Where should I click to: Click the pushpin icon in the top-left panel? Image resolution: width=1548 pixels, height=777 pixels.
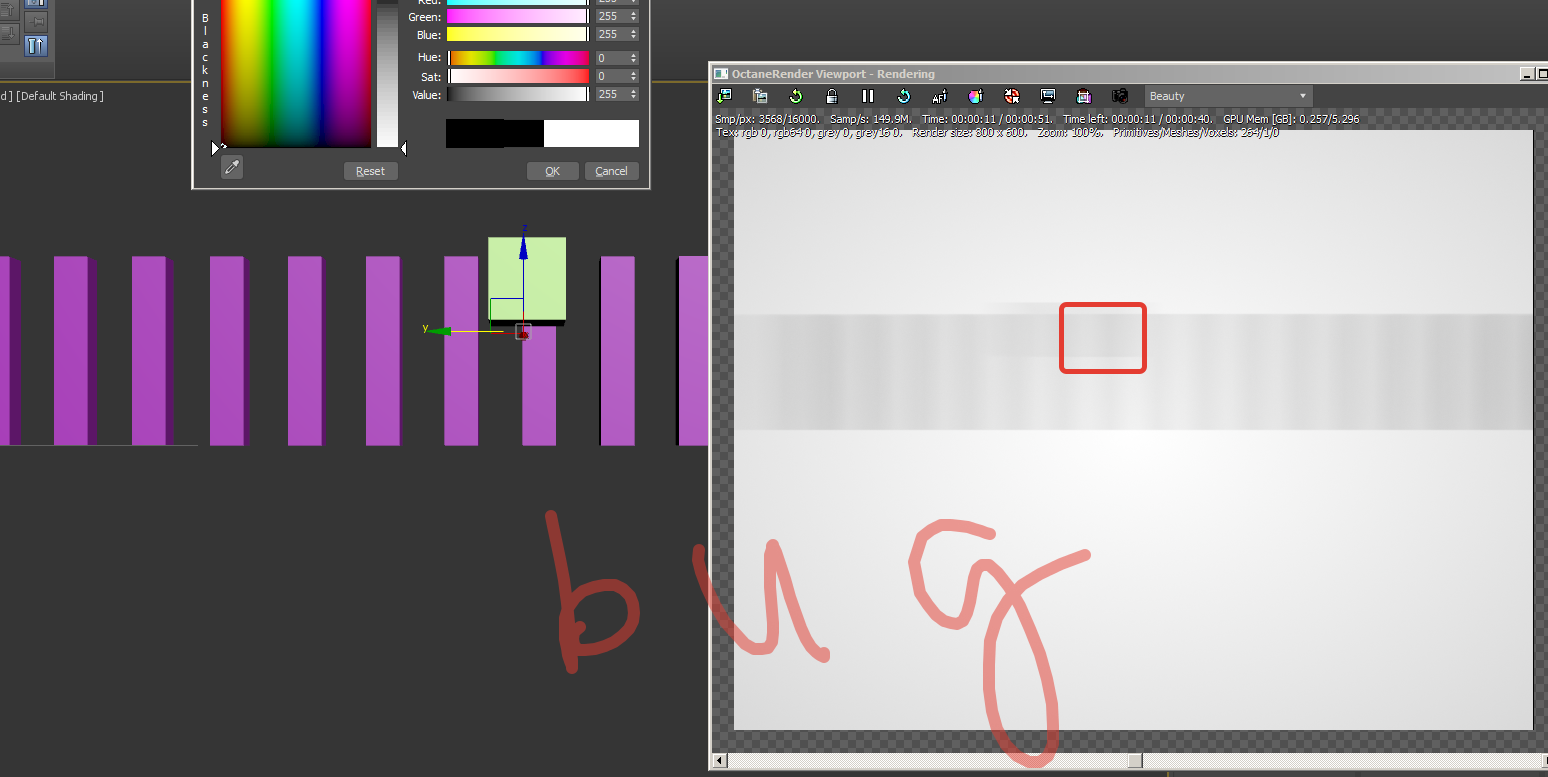pyautogui.click(x=37, y=21)
